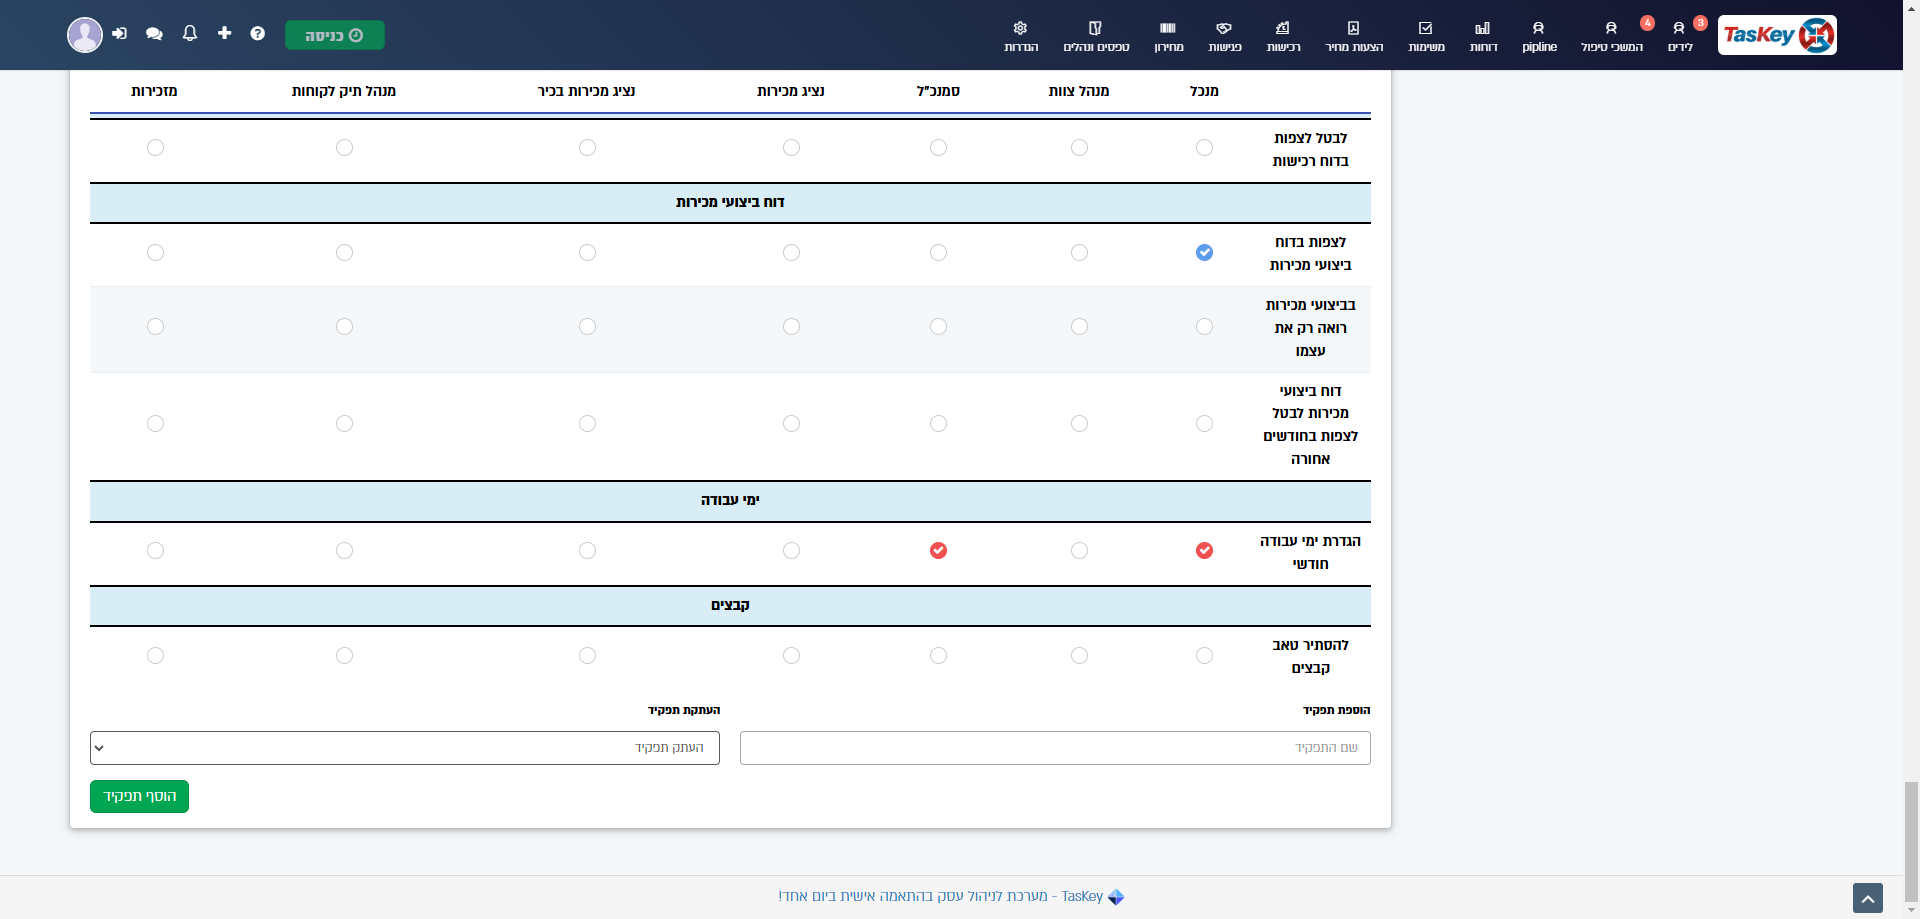Open the העתק תפקיד copy role dropdown

tap(405, 748)
